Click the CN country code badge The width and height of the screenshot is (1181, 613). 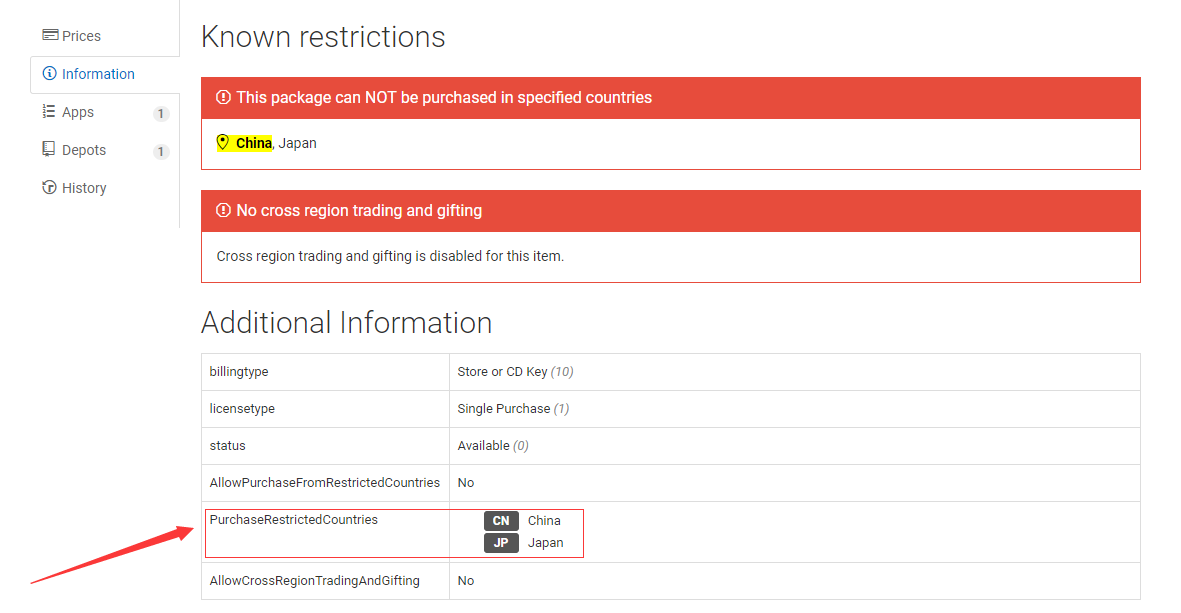(501, 521)
